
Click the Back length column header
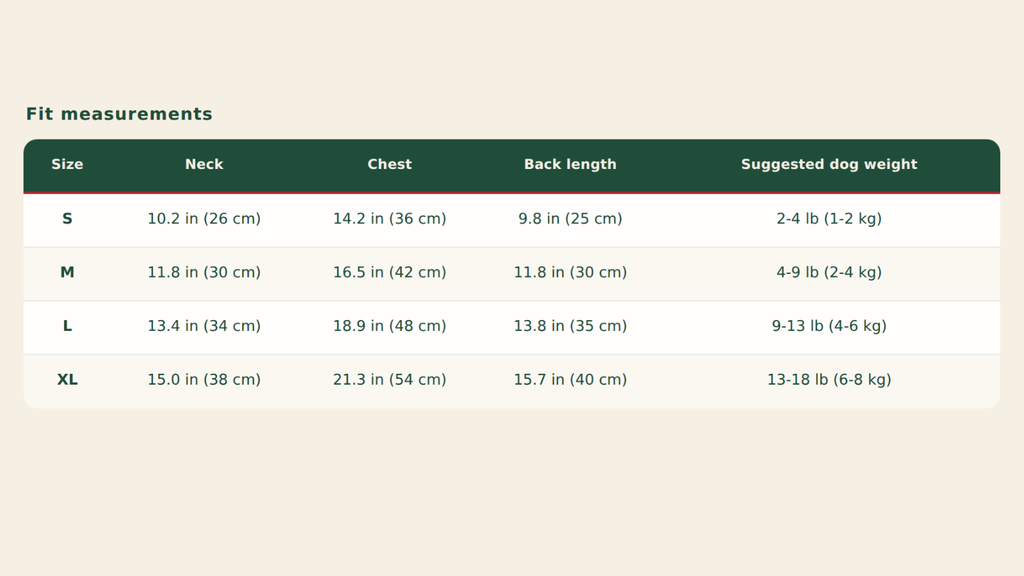click(x=570, y=165)
